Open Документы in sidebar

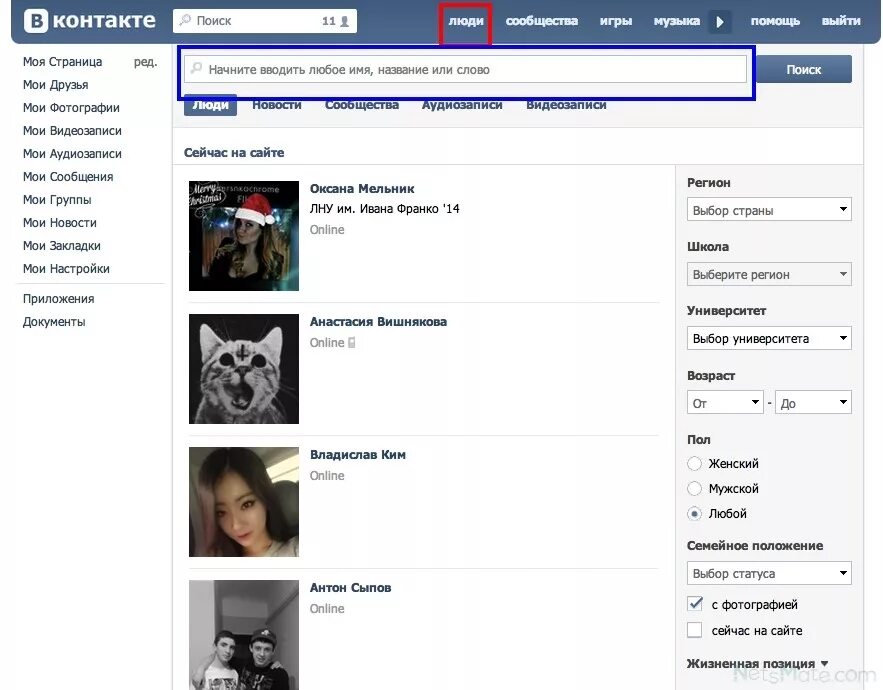pyautogui.click(x=54, y=322)
